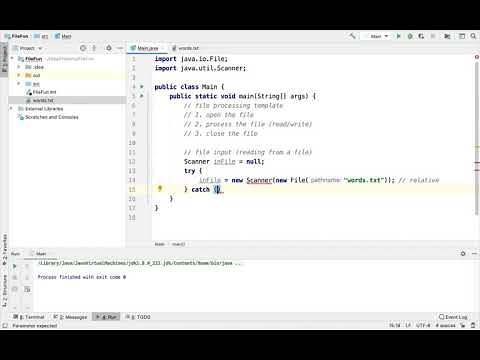Screen dimensions: 480x360
Task: Toggle the Run tool window button
Action: click(x=106, y=317)
